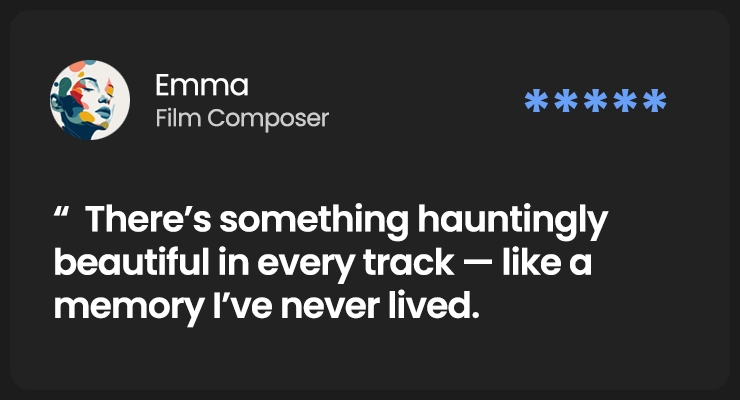Screen dimensions: 740x400
Task: Click the opening quotation mark
Action: coord(62,216)
